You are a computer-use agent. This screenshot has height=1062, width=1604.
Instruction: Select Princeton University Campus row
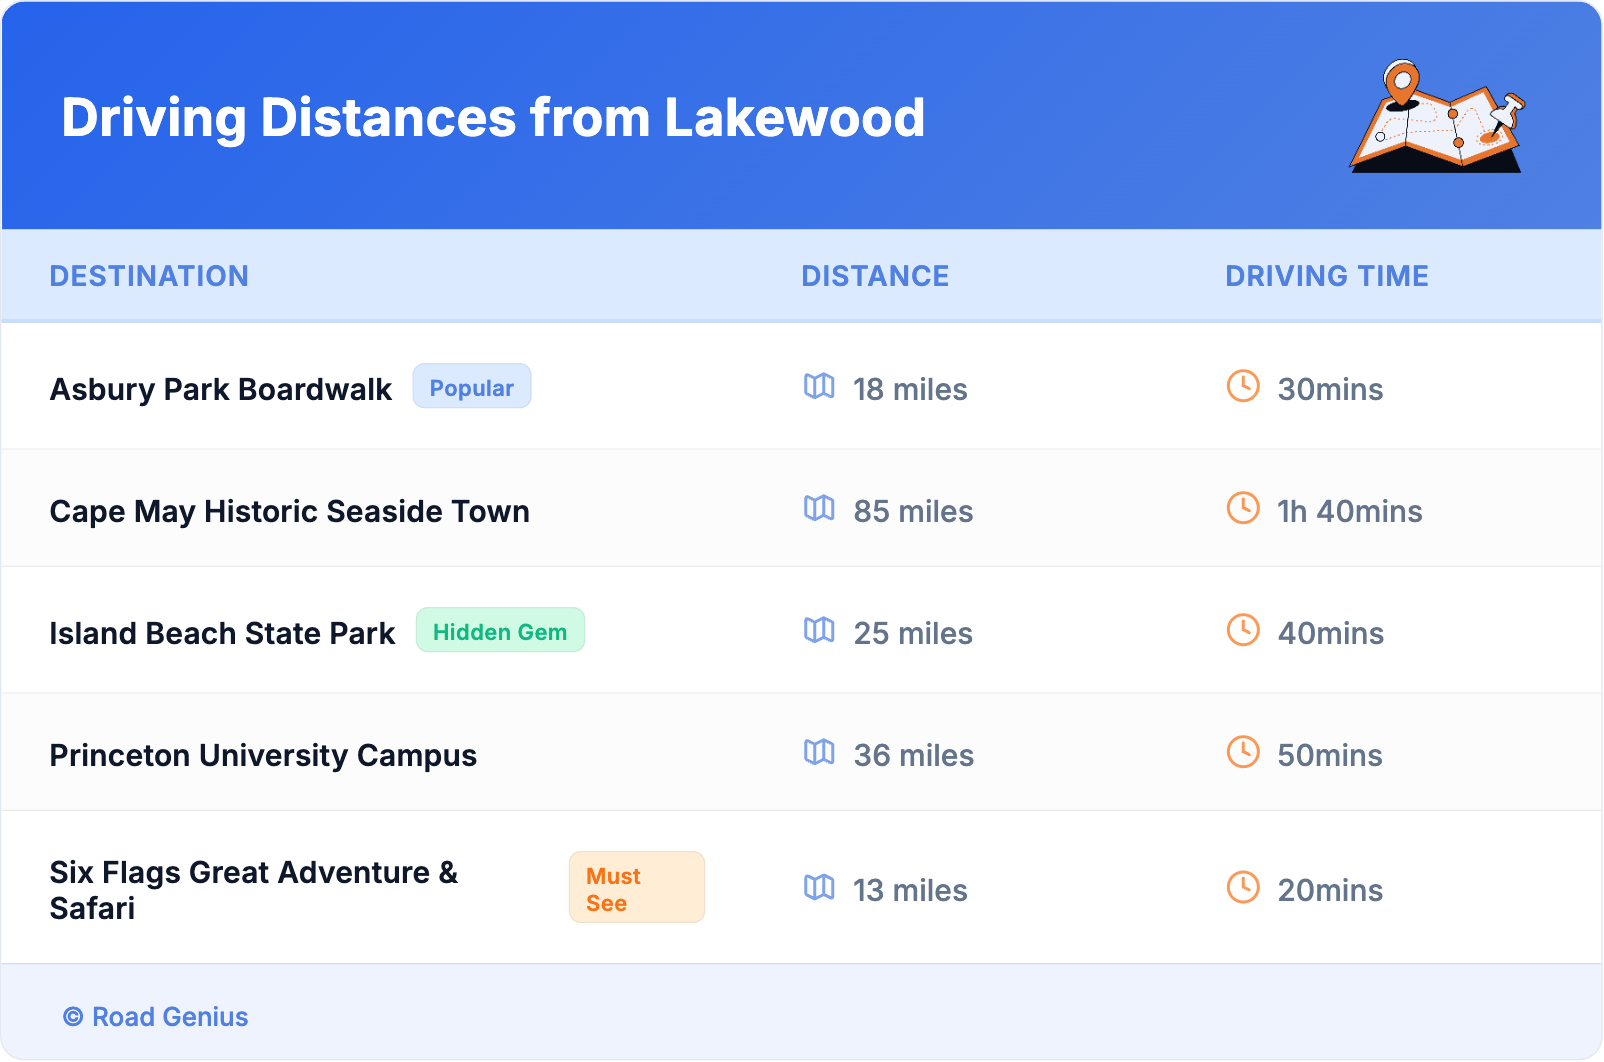263,755
